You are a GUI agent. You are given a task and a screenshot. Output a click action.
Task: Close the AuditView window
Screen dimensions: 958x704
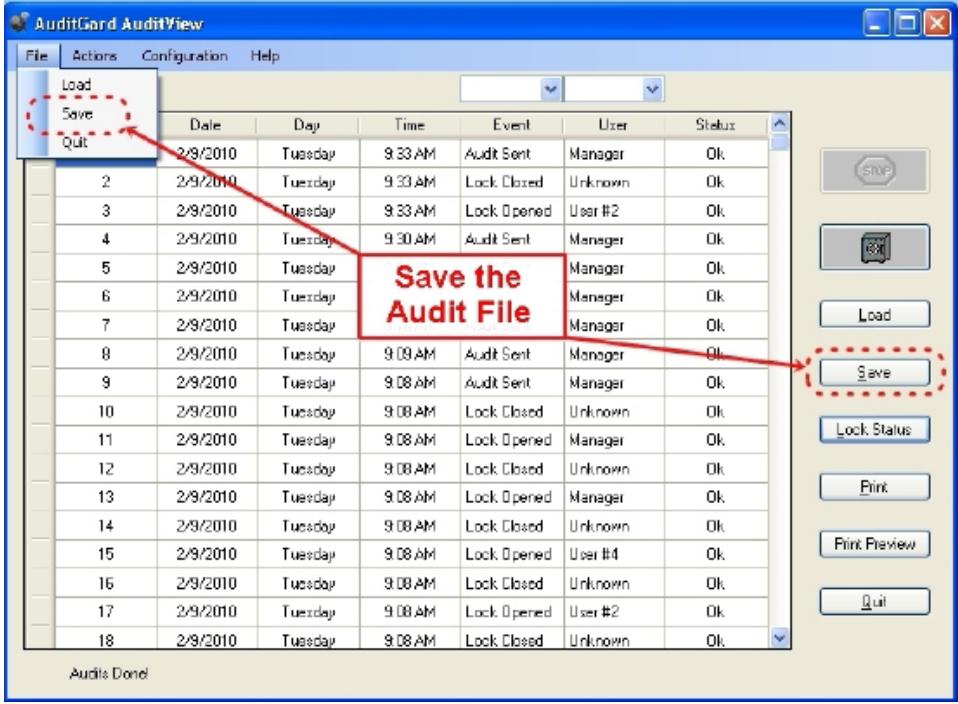click(937, 24)
